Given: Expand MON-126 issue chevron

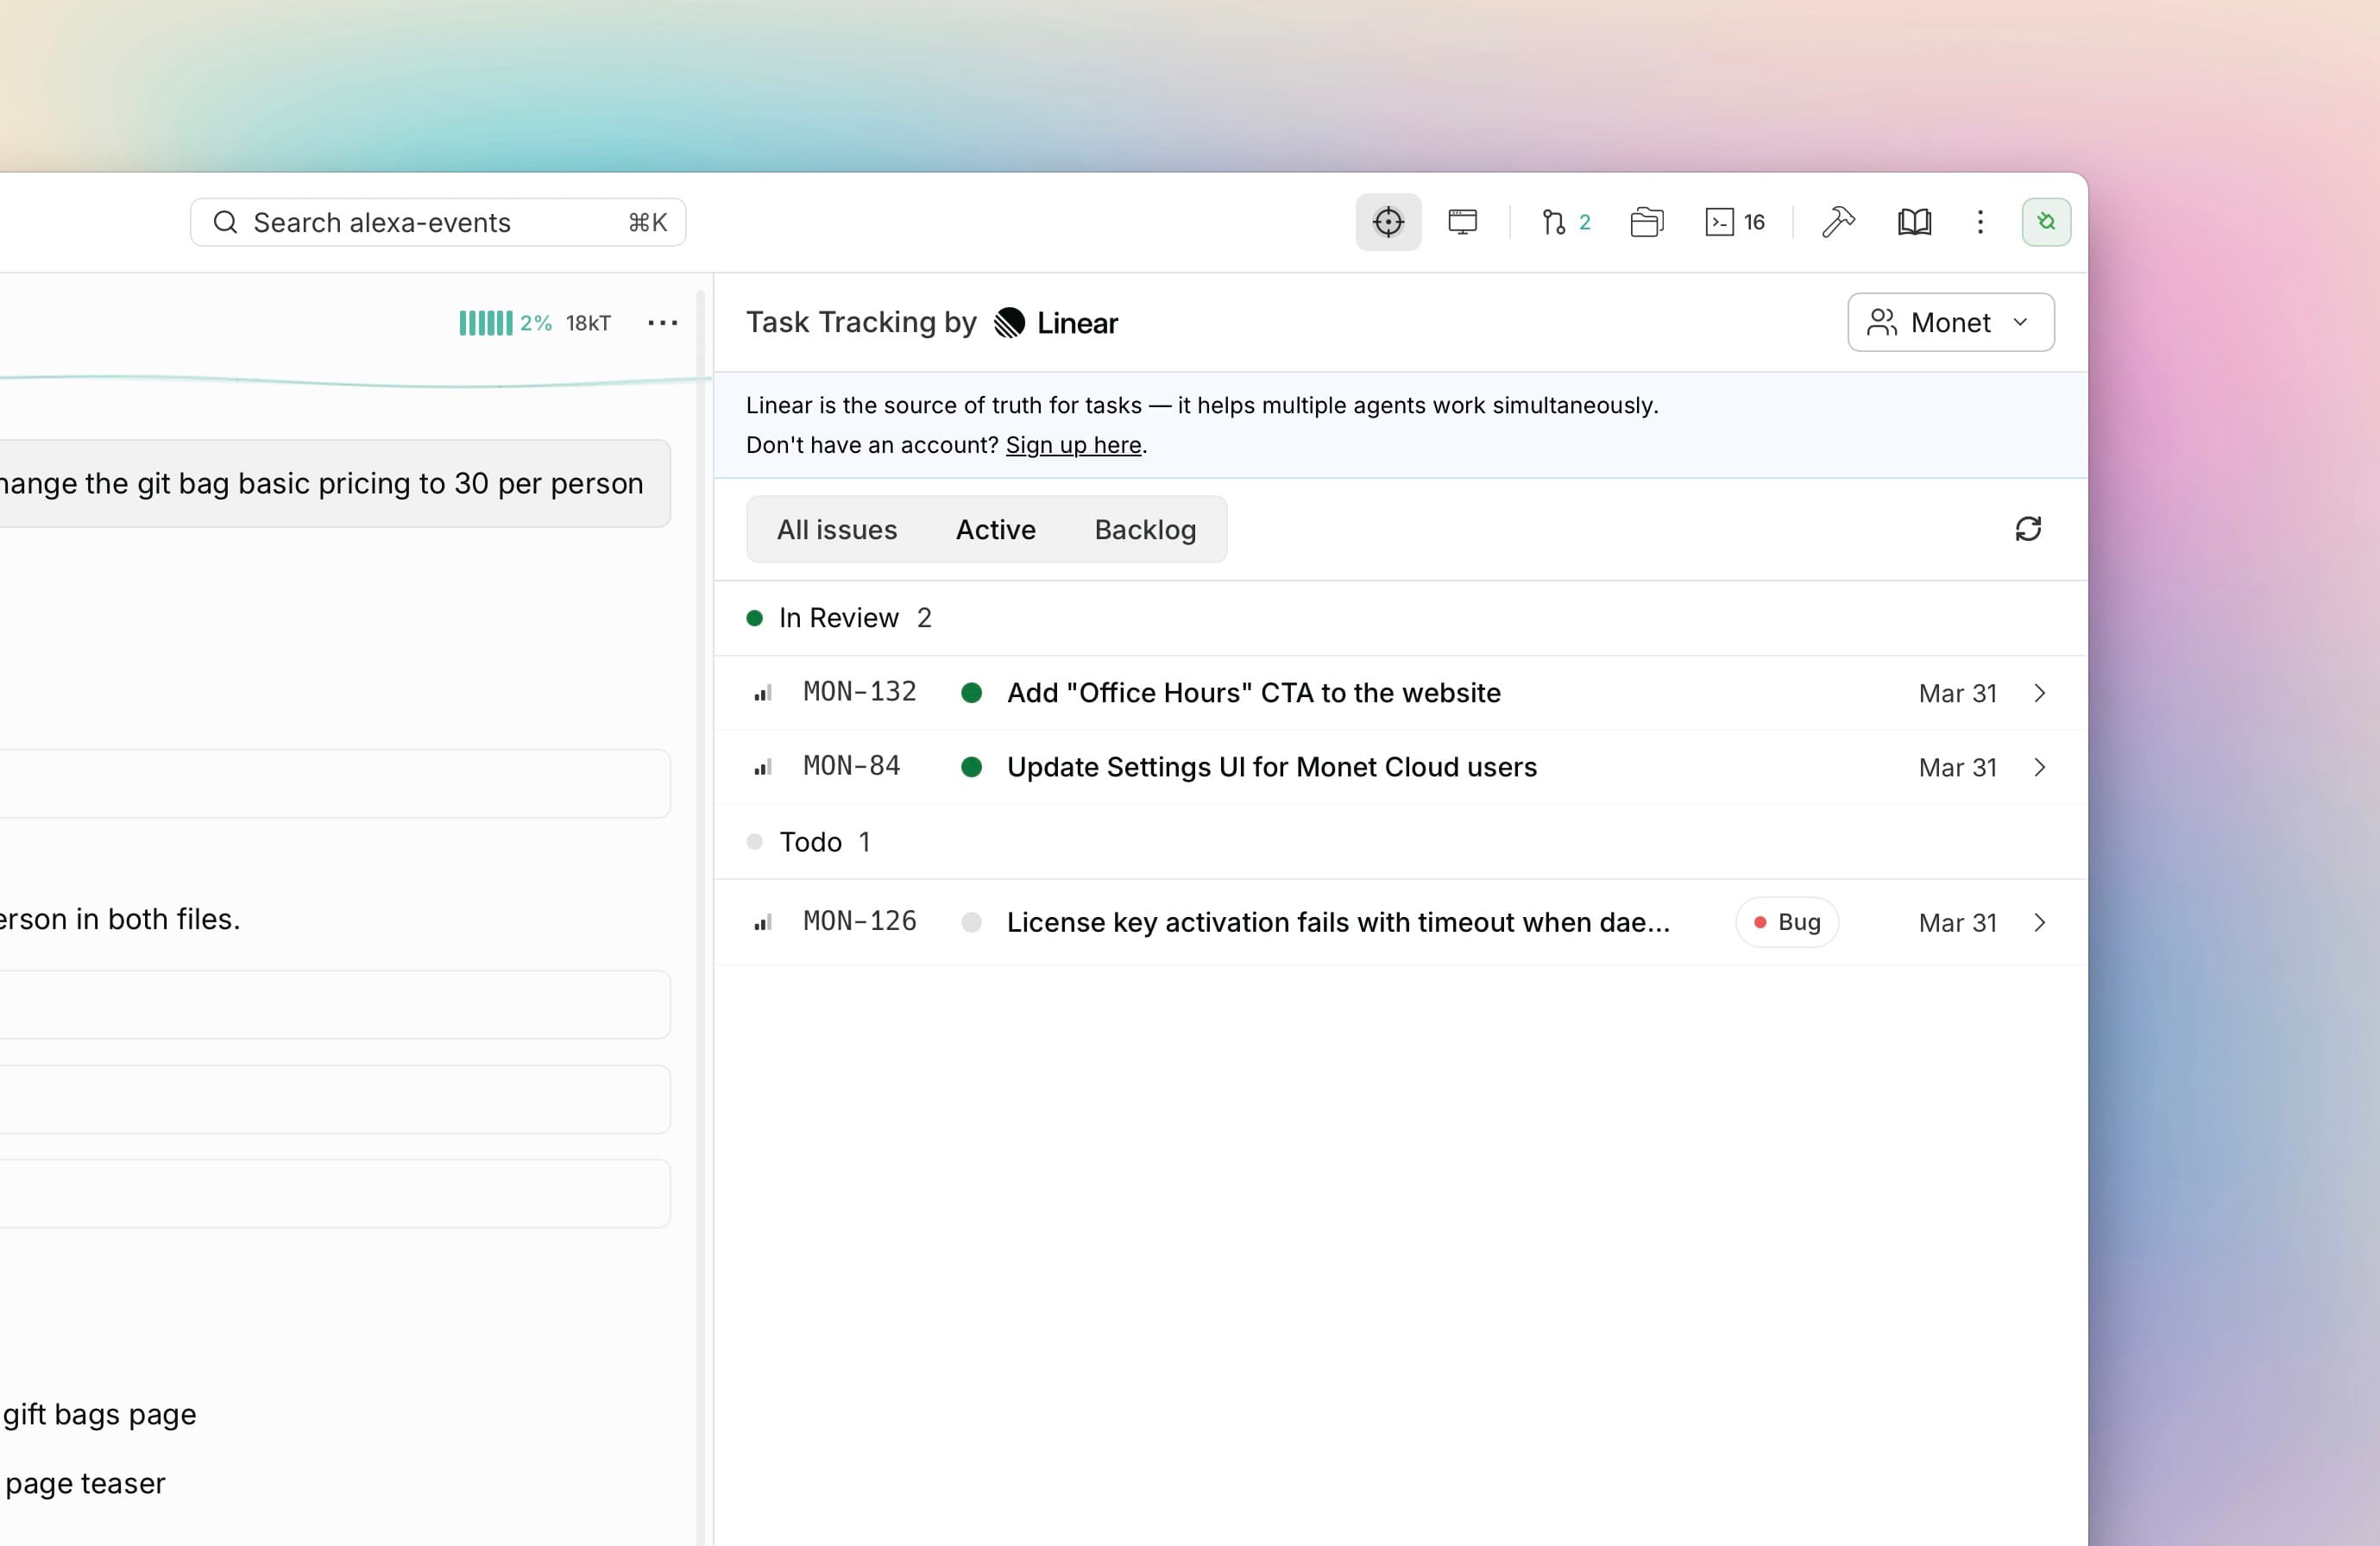Looking at the screenshot, I should 2039,922.
